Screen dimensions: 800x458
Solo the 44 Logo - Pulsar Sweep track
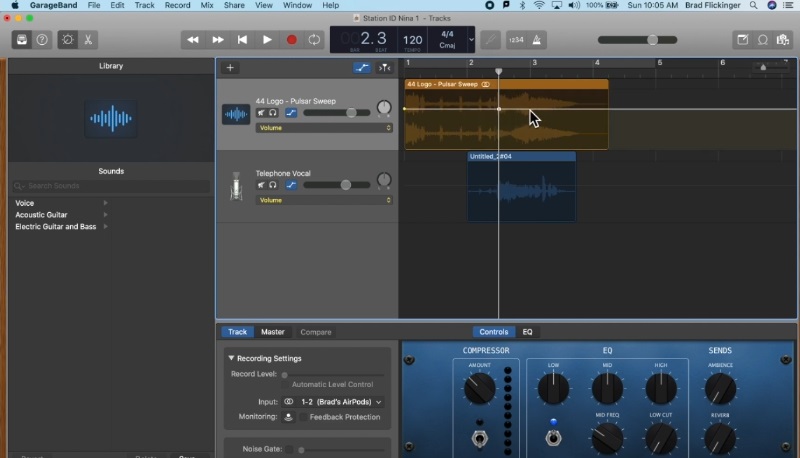[273, 113]
